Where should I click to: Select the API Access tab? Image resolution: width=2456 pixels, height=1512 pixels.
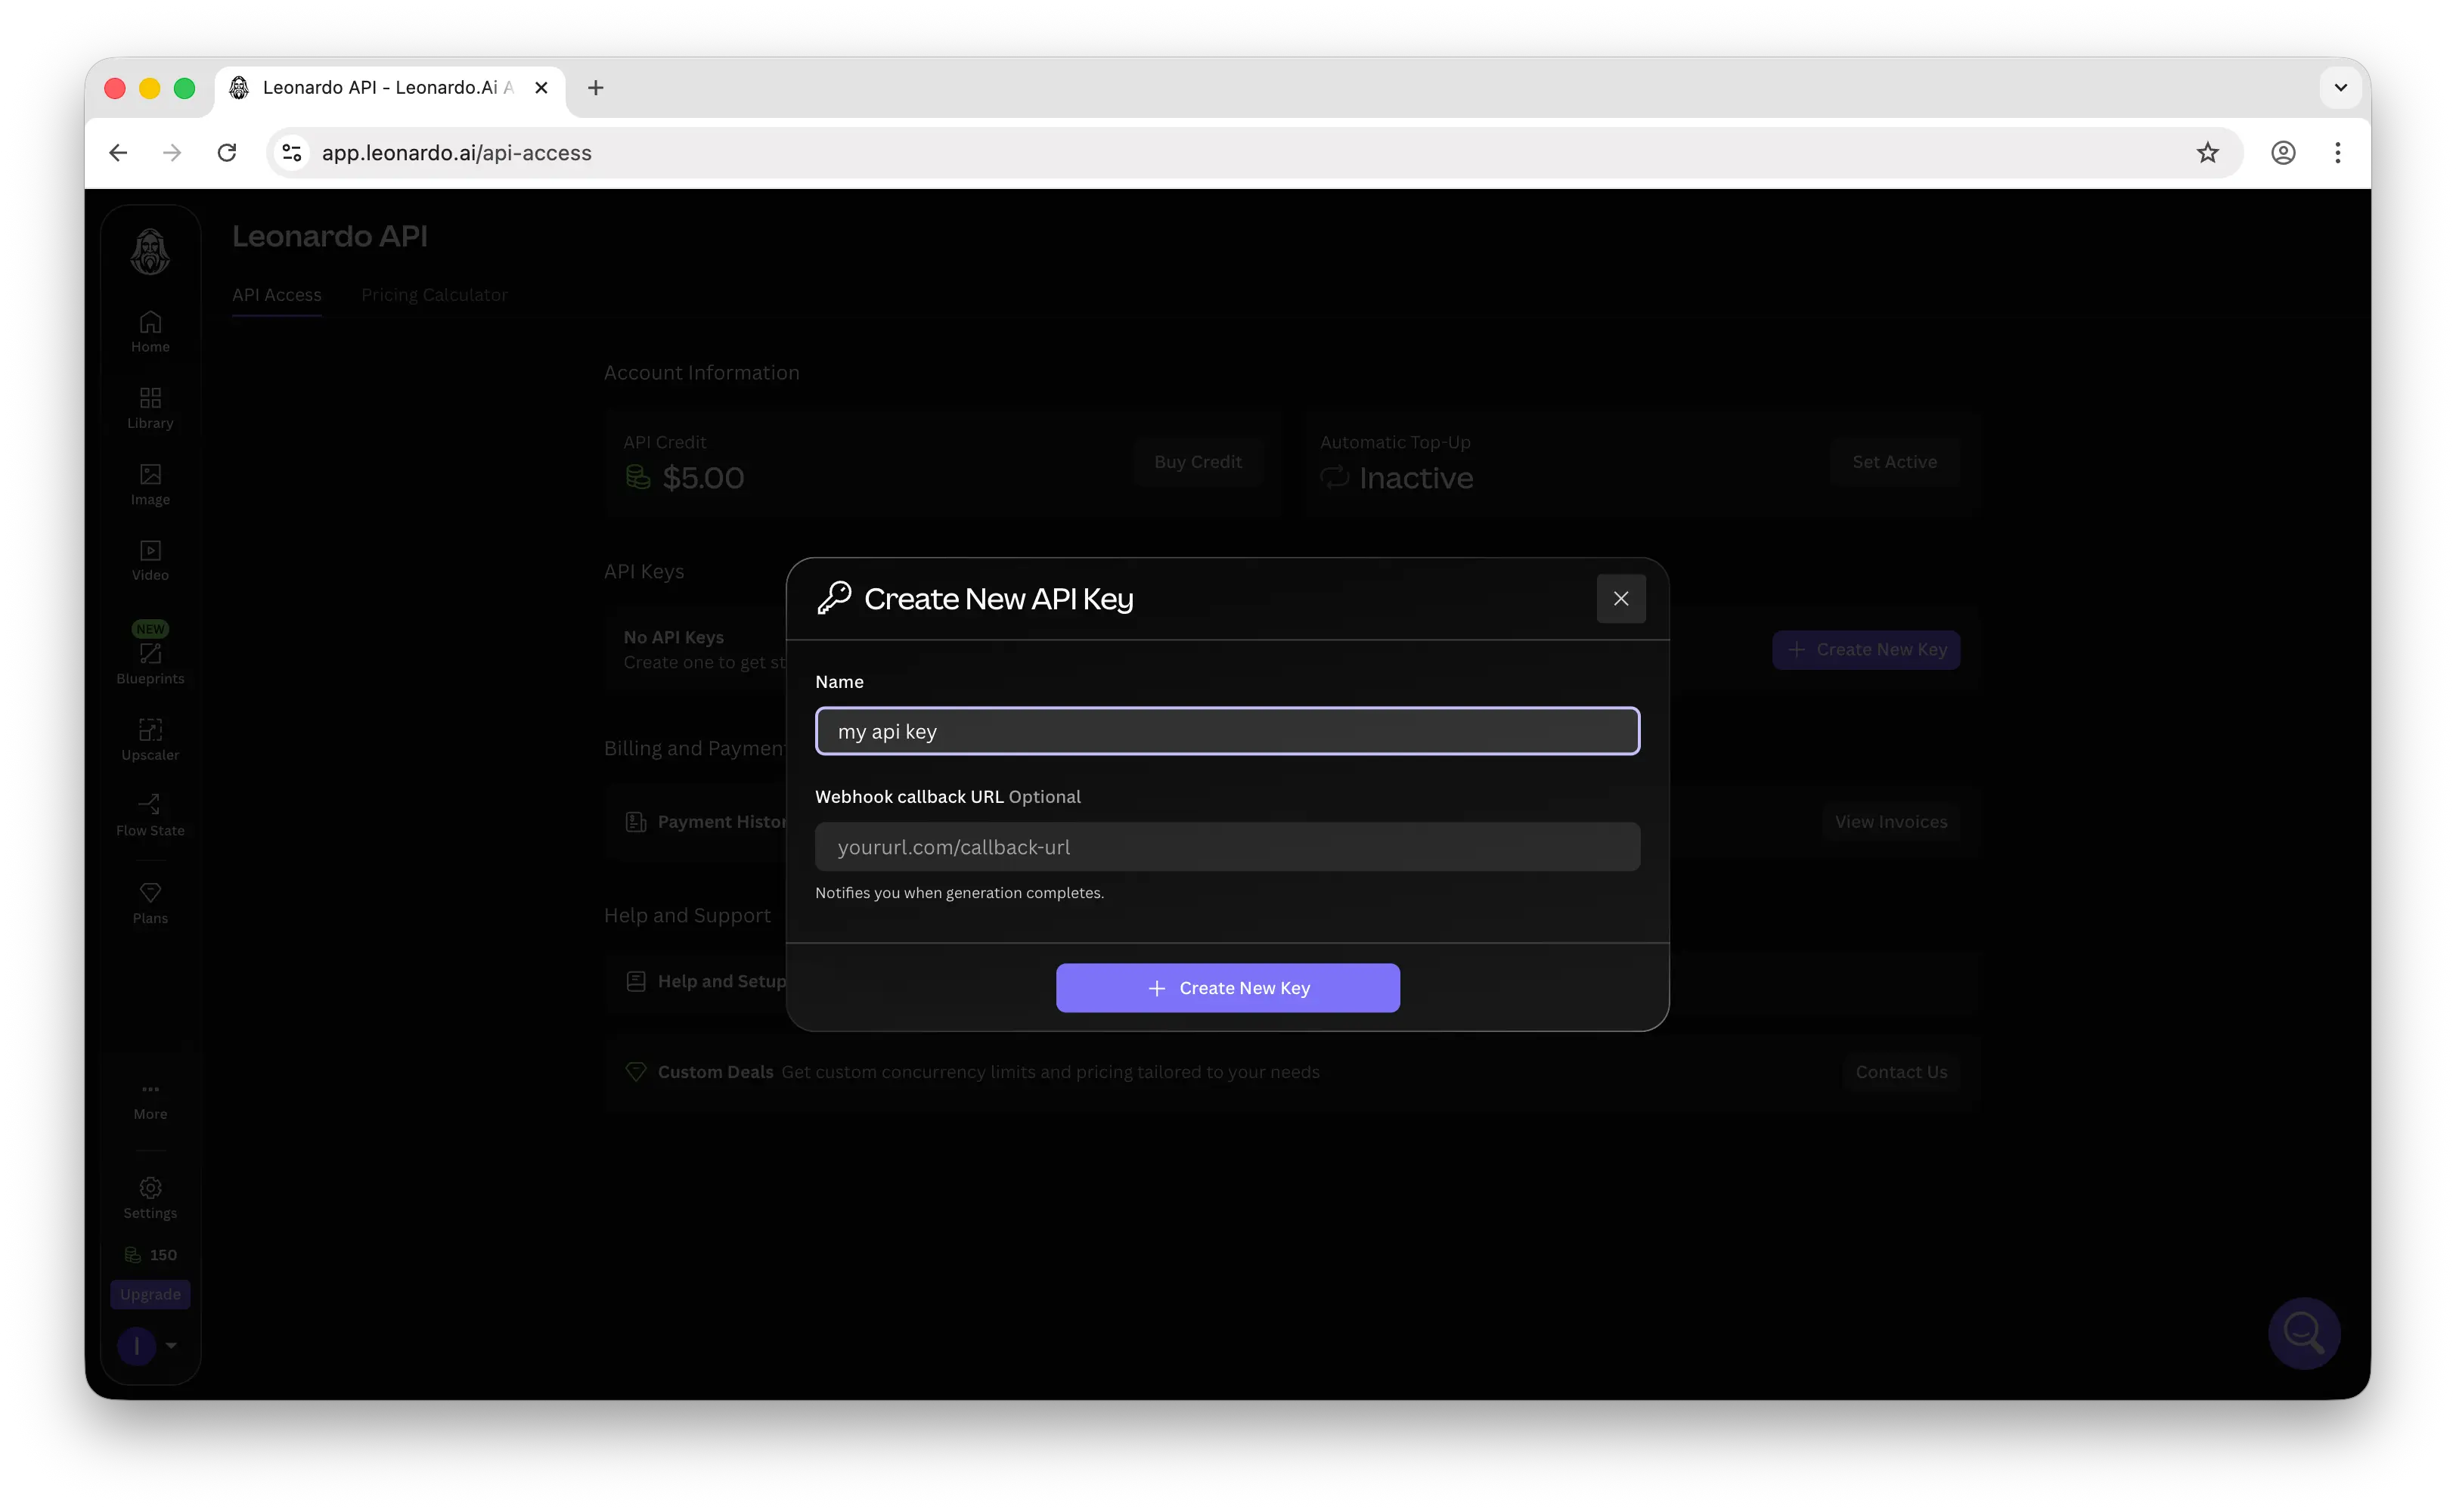[277, 295]
